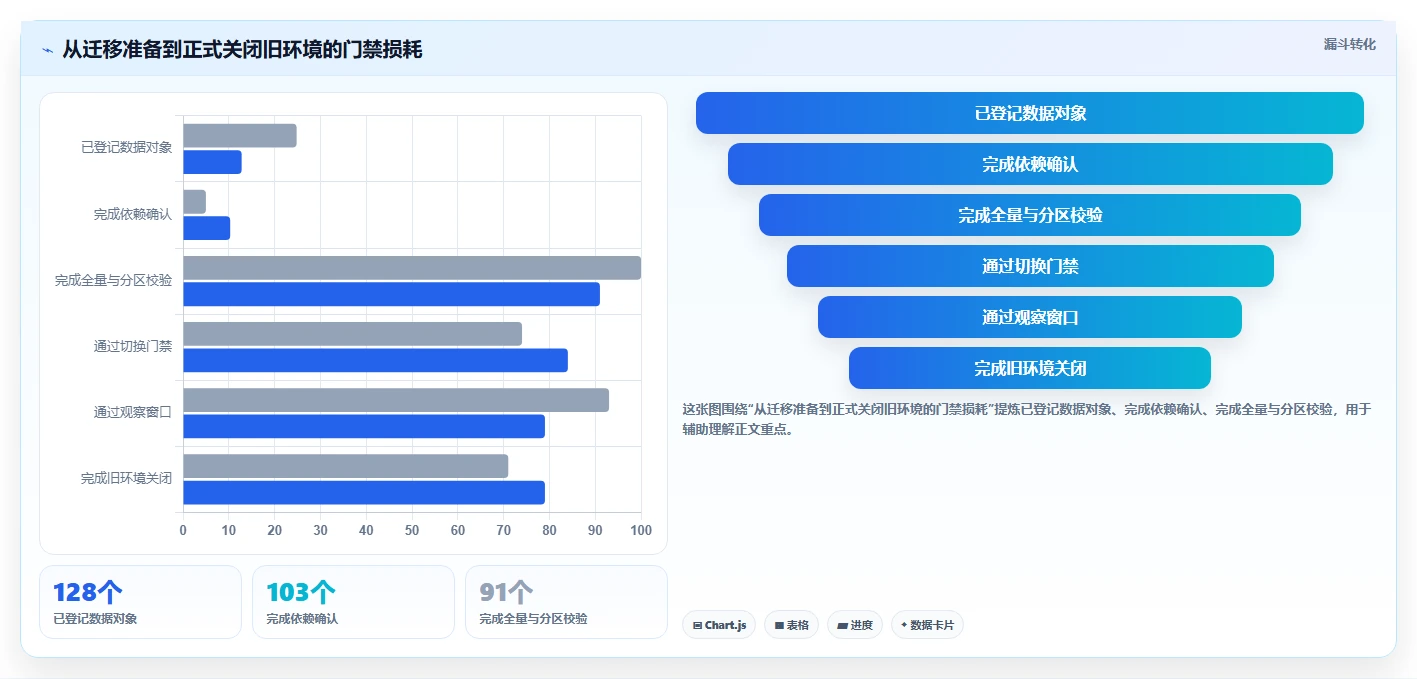Click the 数据卡片 tag chip

[x=927, y=625]
